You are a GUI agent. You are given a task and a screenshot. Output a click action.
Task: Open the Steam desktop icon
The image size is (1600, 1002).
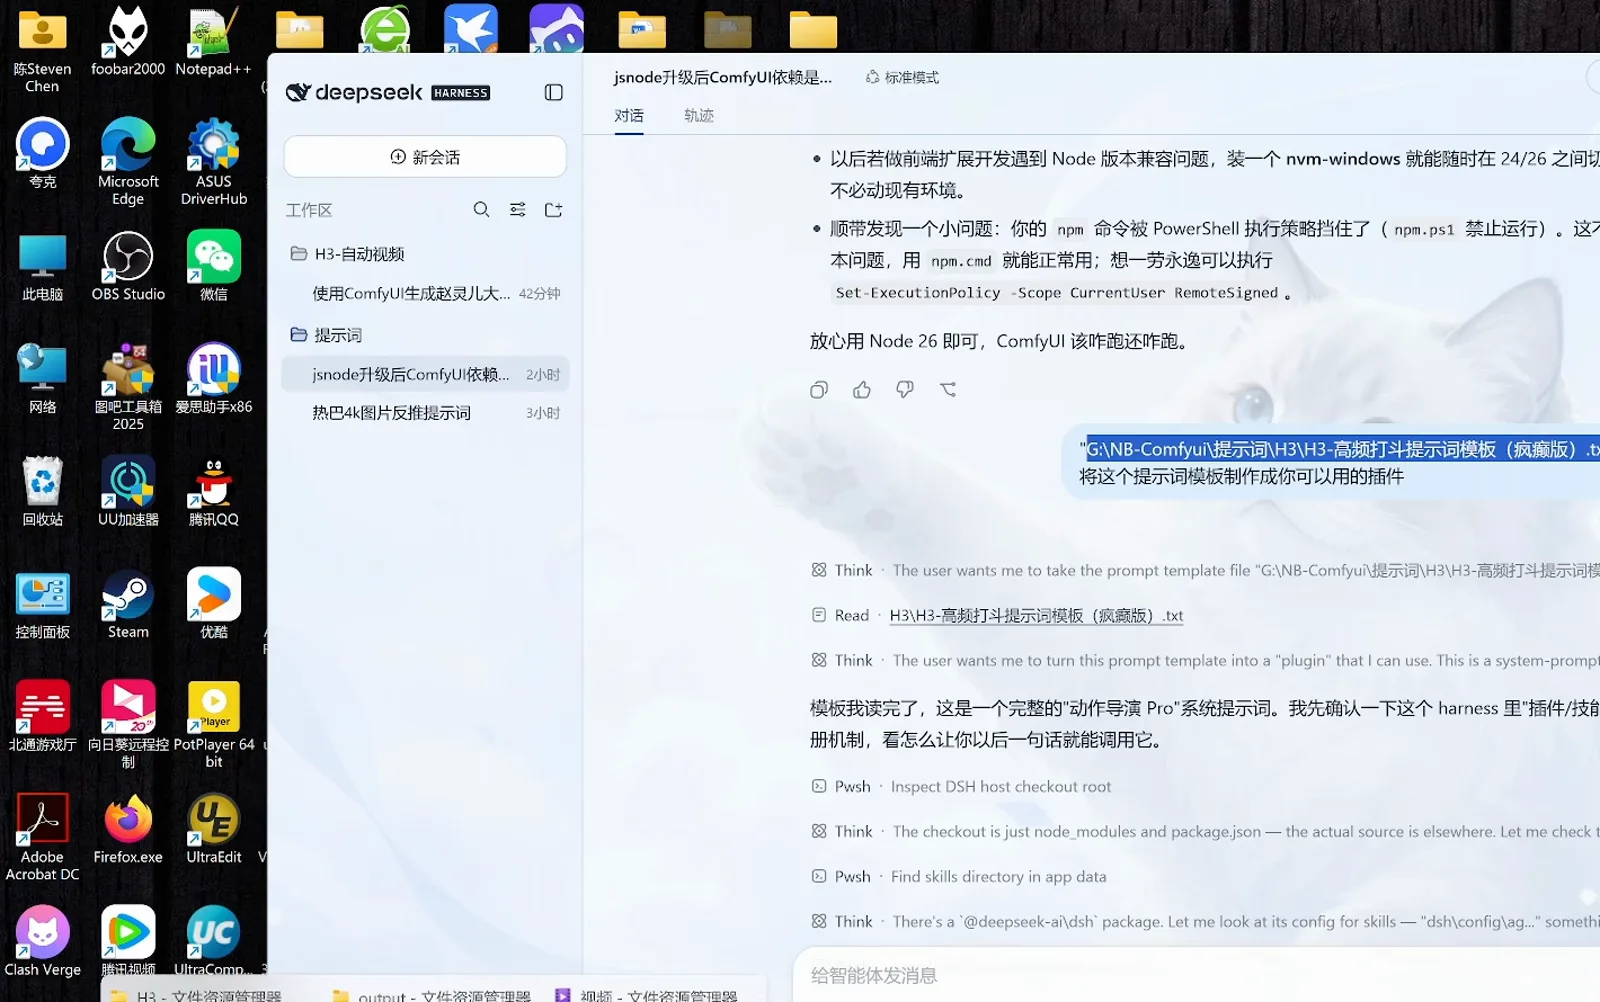click(128, 604)
